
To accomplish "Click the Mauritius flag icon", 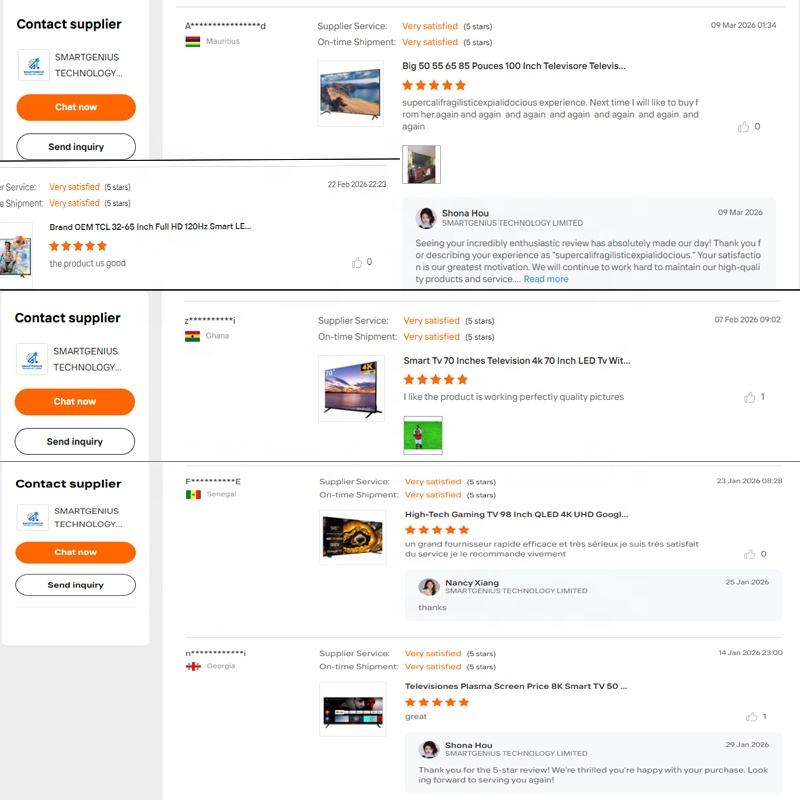I will pos(192,41).
